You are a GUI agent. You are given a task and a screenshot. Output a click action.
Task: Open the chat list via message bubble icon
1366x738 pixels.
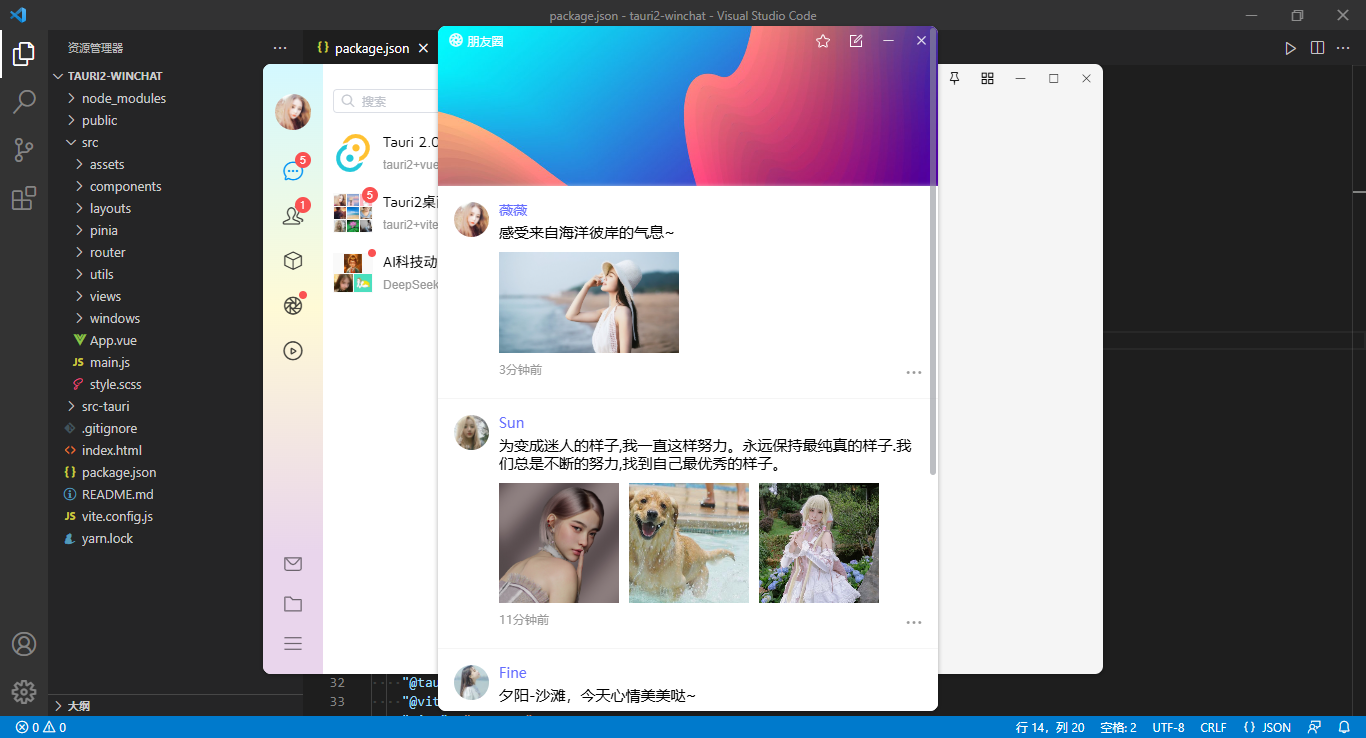click(x=292, y=170)
